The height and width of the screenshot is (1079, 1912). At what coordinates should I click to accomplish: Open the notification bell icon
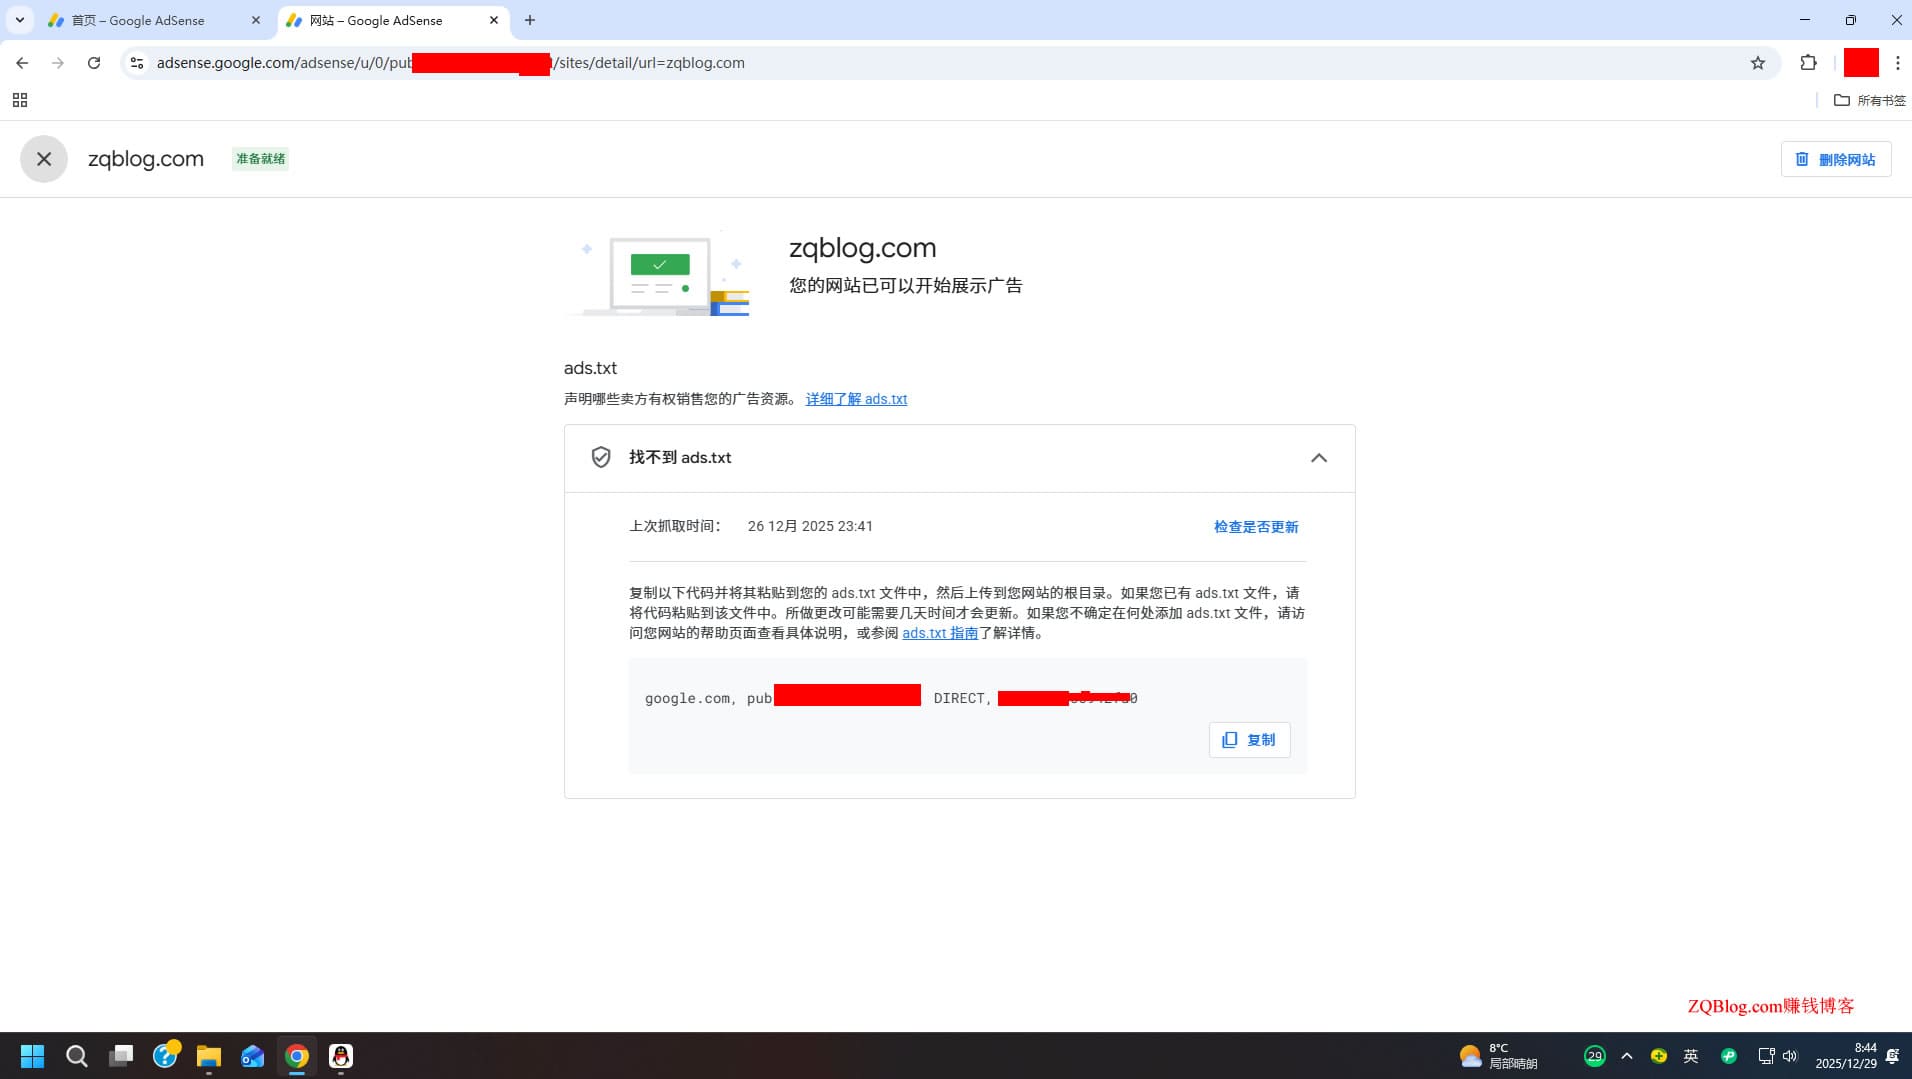tap(1893, 1056)
